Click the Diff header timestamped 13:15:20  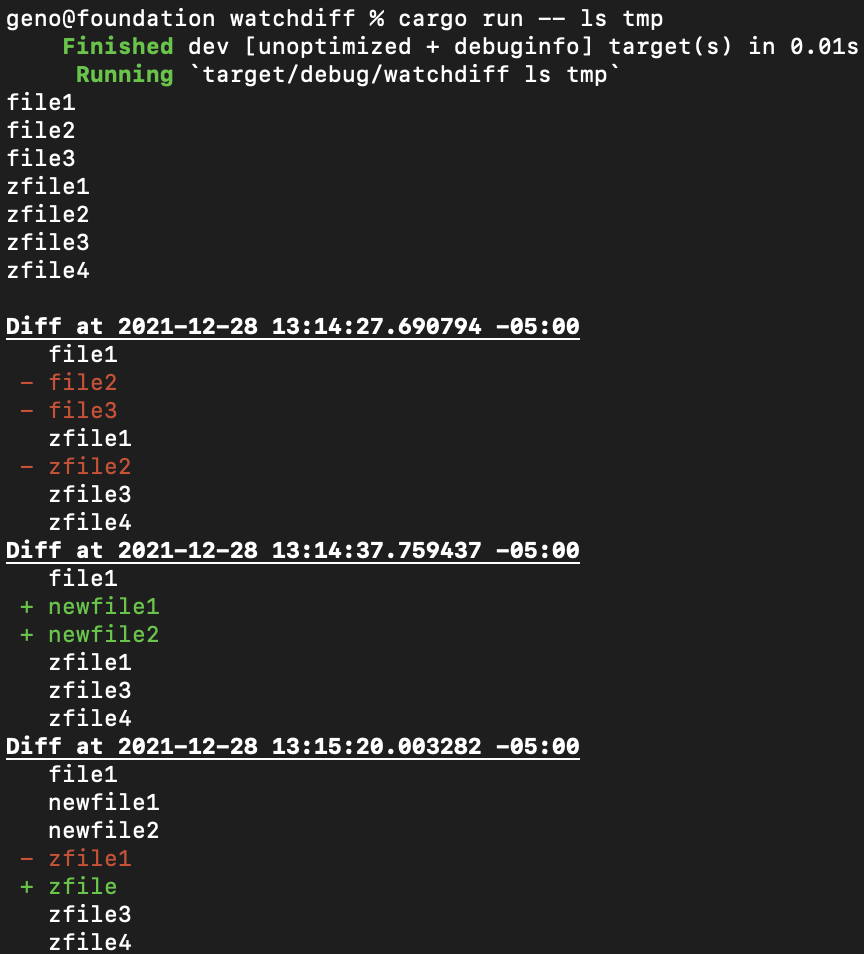tap(293, 746)
